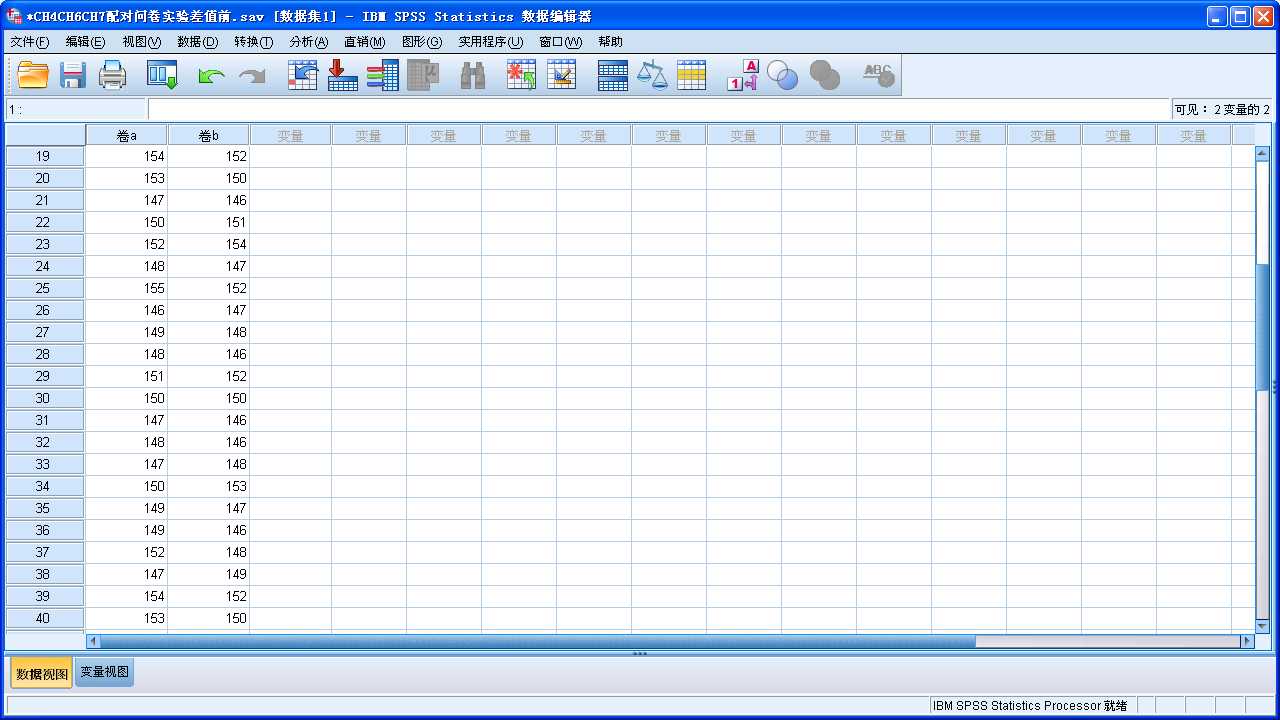Click Show all variables icon
This screenshot has width=1280, height=720.
824,76
